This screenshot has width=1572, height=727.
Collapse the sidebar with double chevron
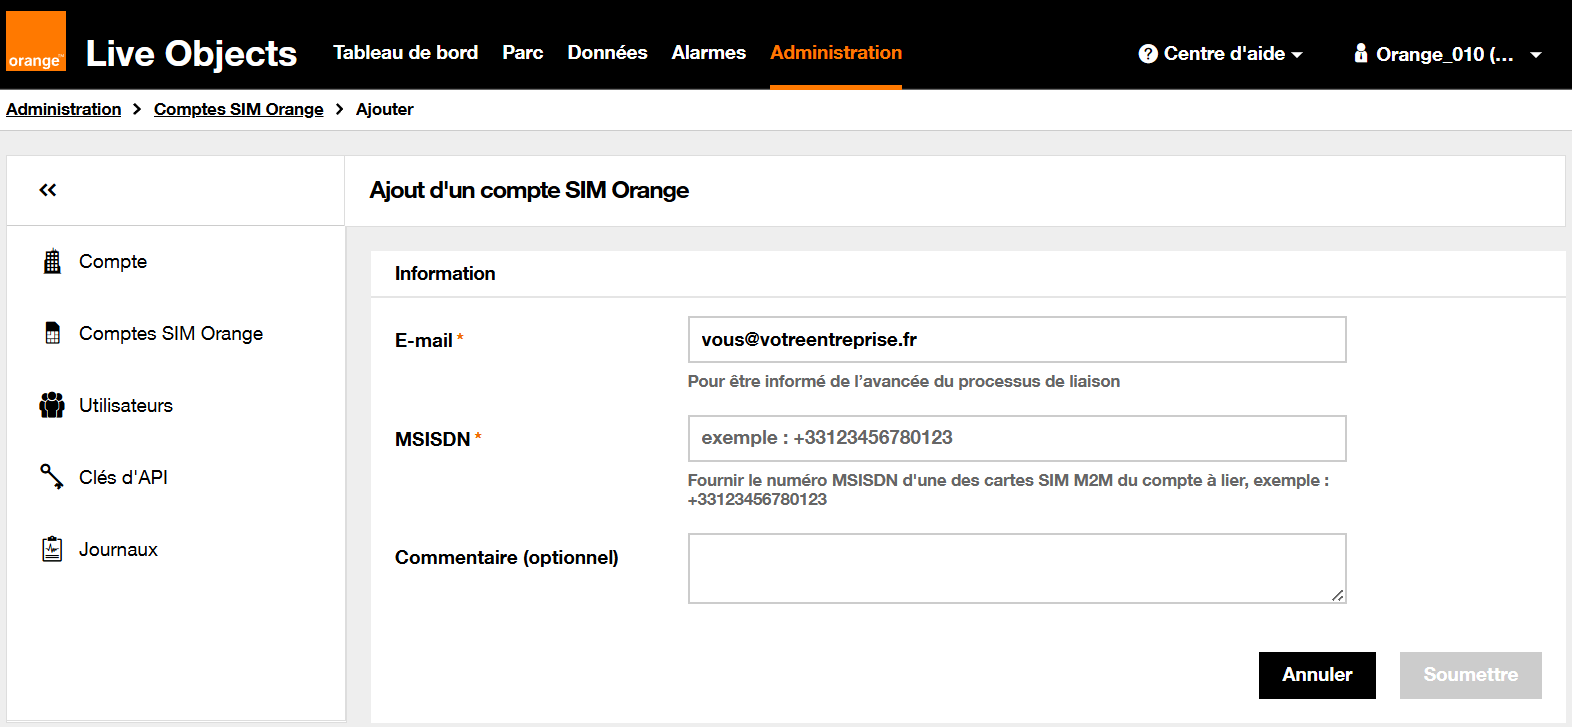[48, 190]
